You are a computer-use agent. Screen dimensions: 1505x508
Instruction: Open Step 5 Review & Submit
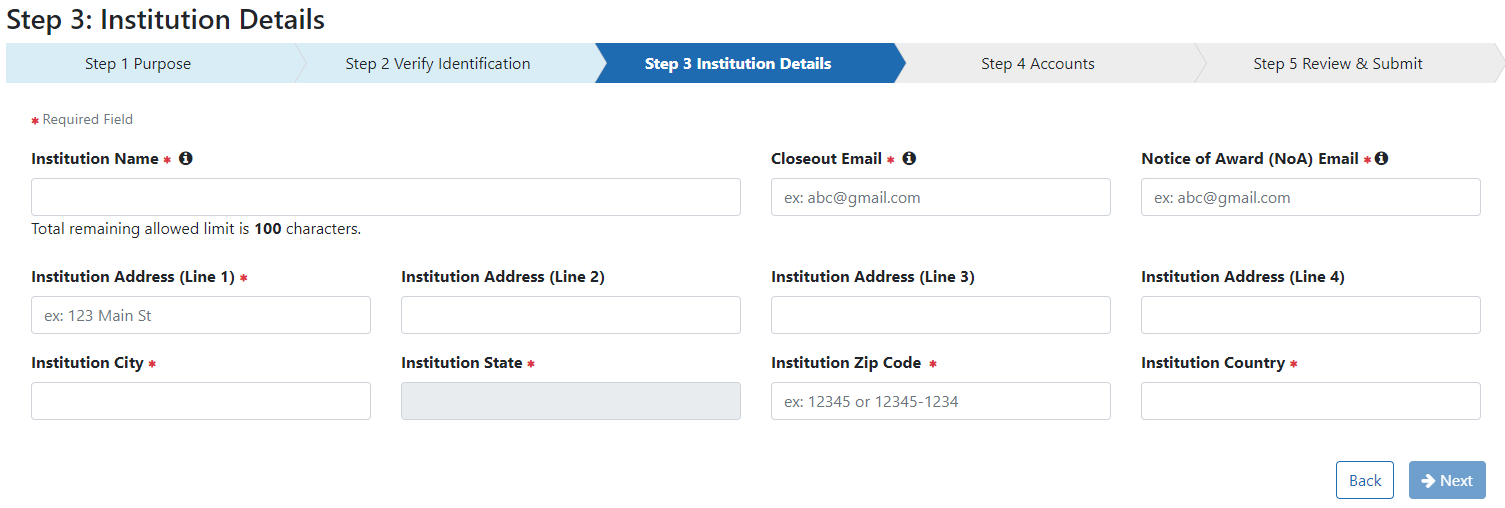point(1338,64)
